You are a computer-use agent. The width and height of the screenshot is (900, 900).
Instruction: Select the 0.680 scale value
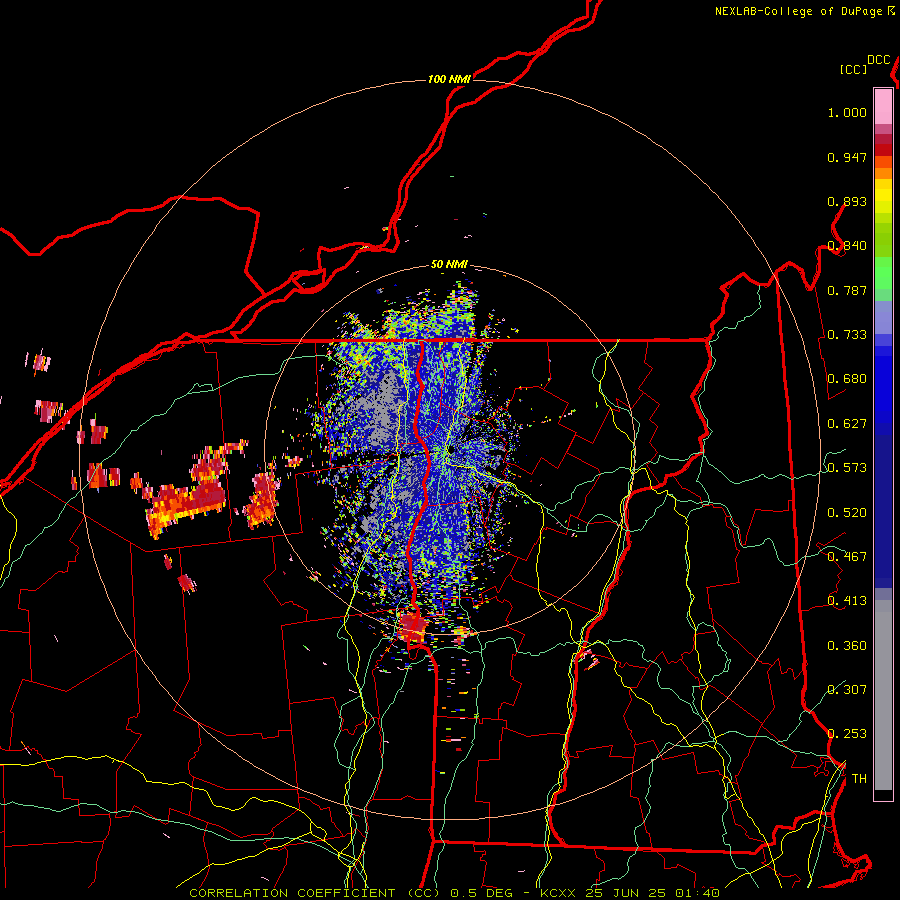(847, 379)
